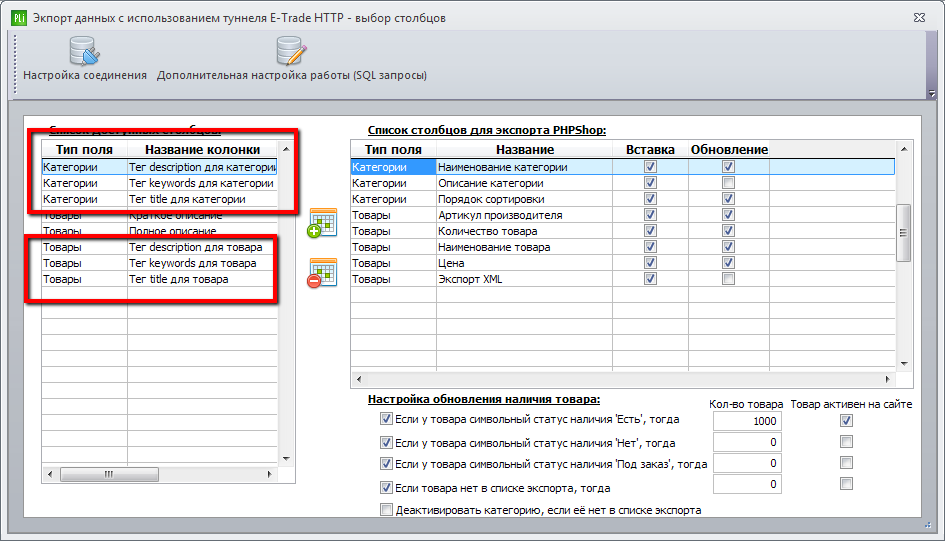Toggle 'Если товара нет в списке экспорта' checkbox
This screenshot has height=541, width=945.
[386, 487]
